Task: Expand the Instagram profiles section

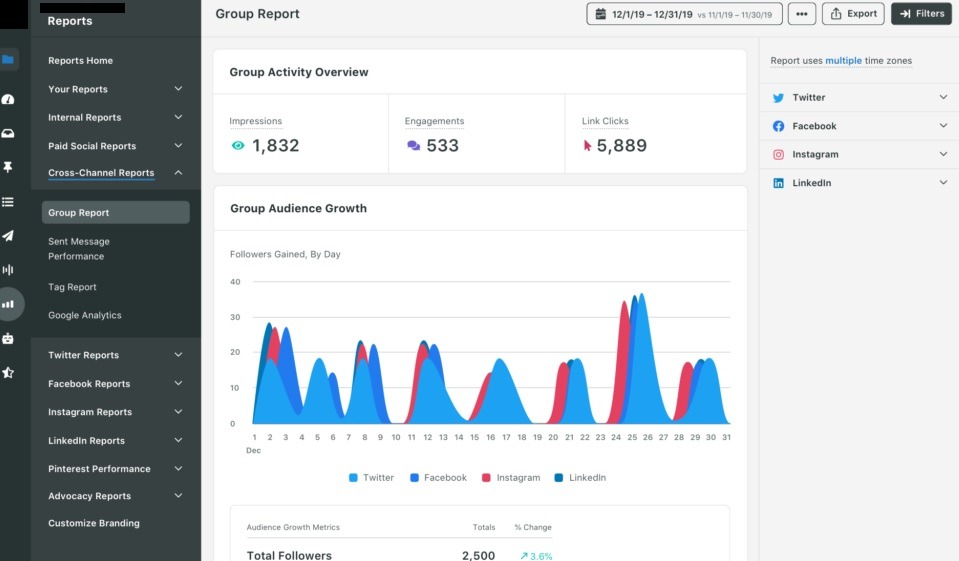Action: click(x=943, y=154)
